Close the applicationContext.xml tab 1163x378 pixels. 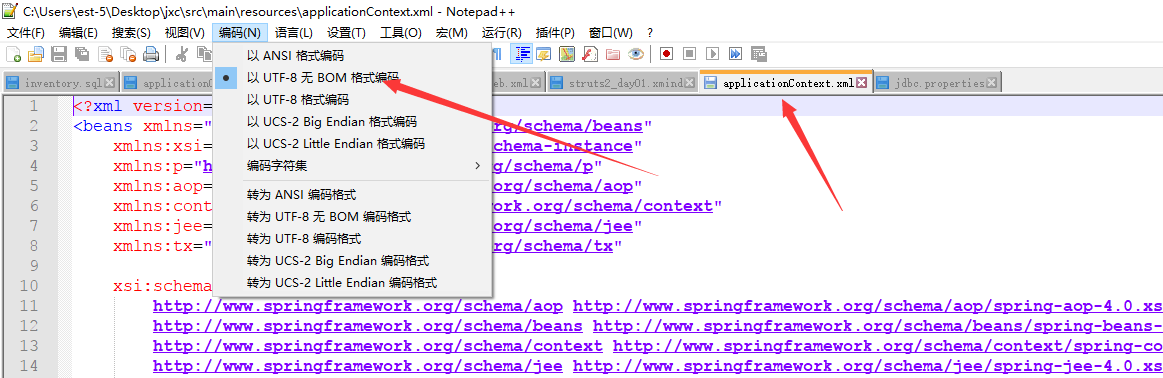pos(862,83)
